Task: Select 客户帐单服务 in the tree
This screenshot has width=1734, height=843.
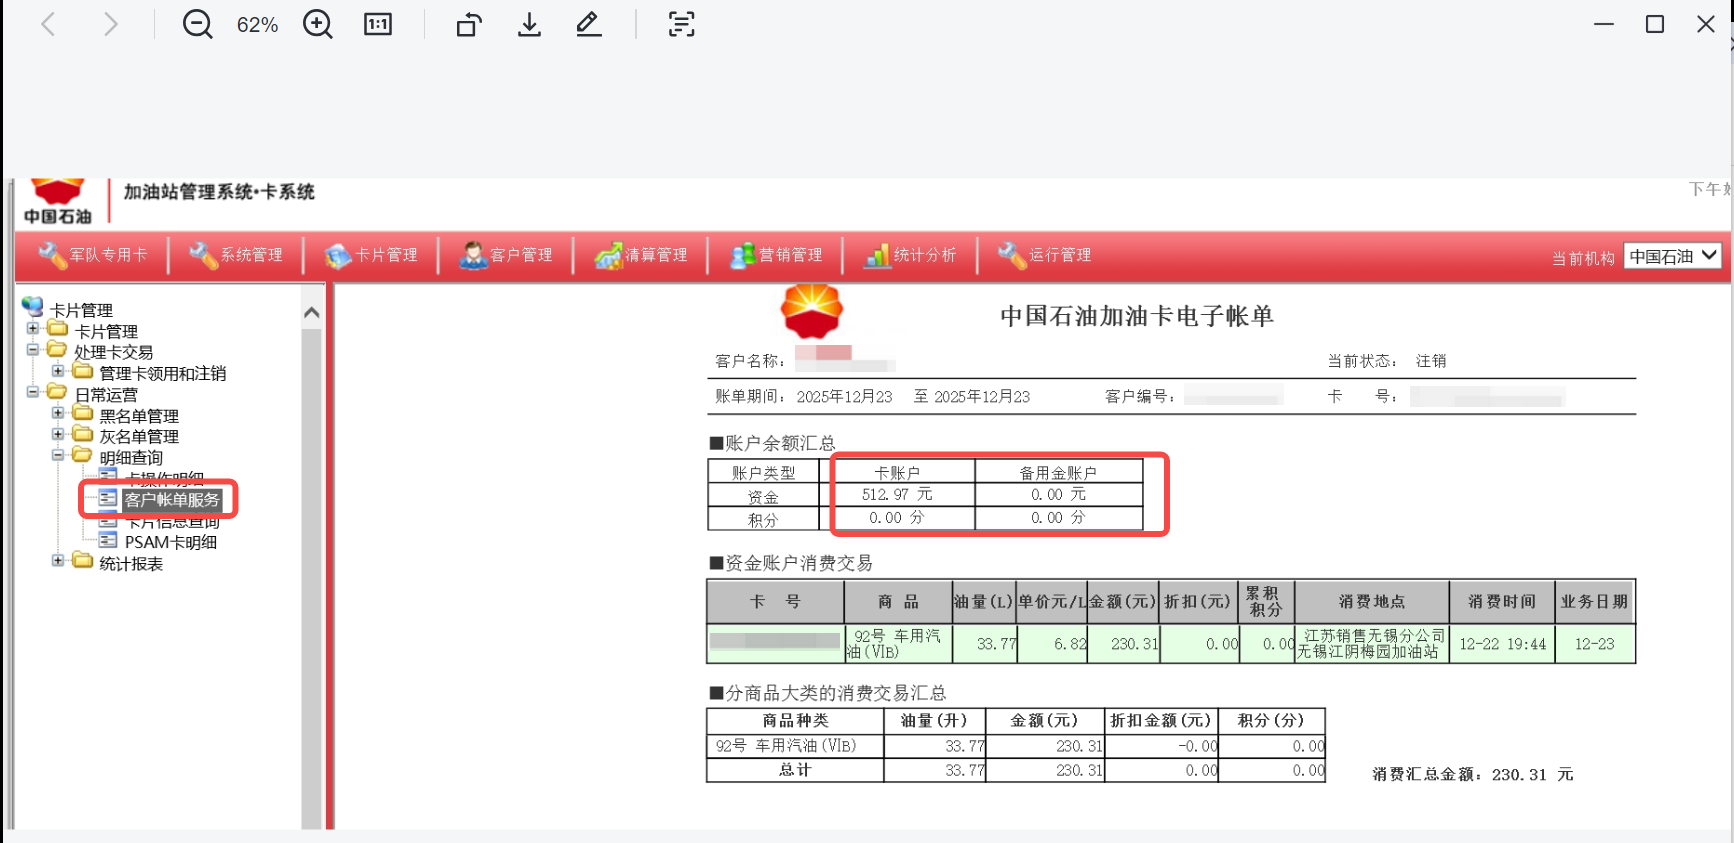Action: point(171,499)
